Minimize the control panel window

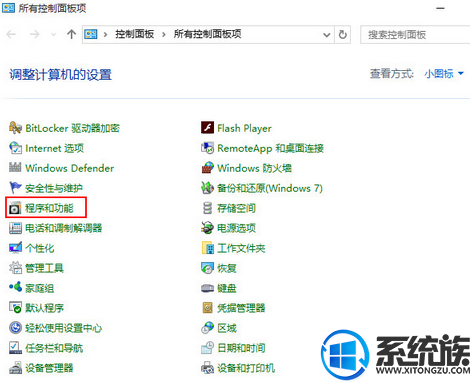click(441, 8)
